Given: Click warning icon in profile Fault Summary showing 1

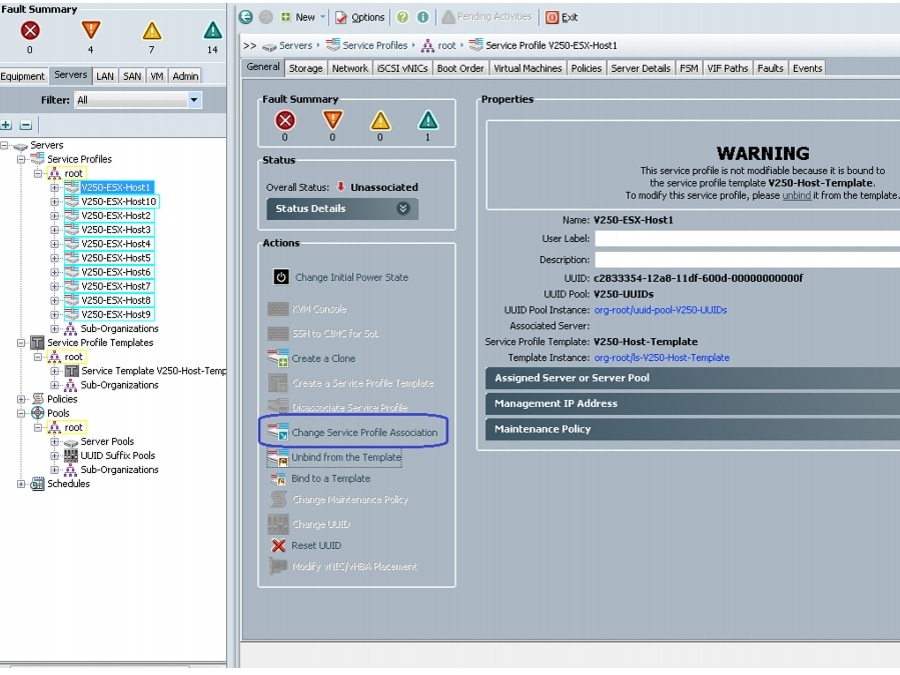Looking at the screenshot, I should (428, 121).
